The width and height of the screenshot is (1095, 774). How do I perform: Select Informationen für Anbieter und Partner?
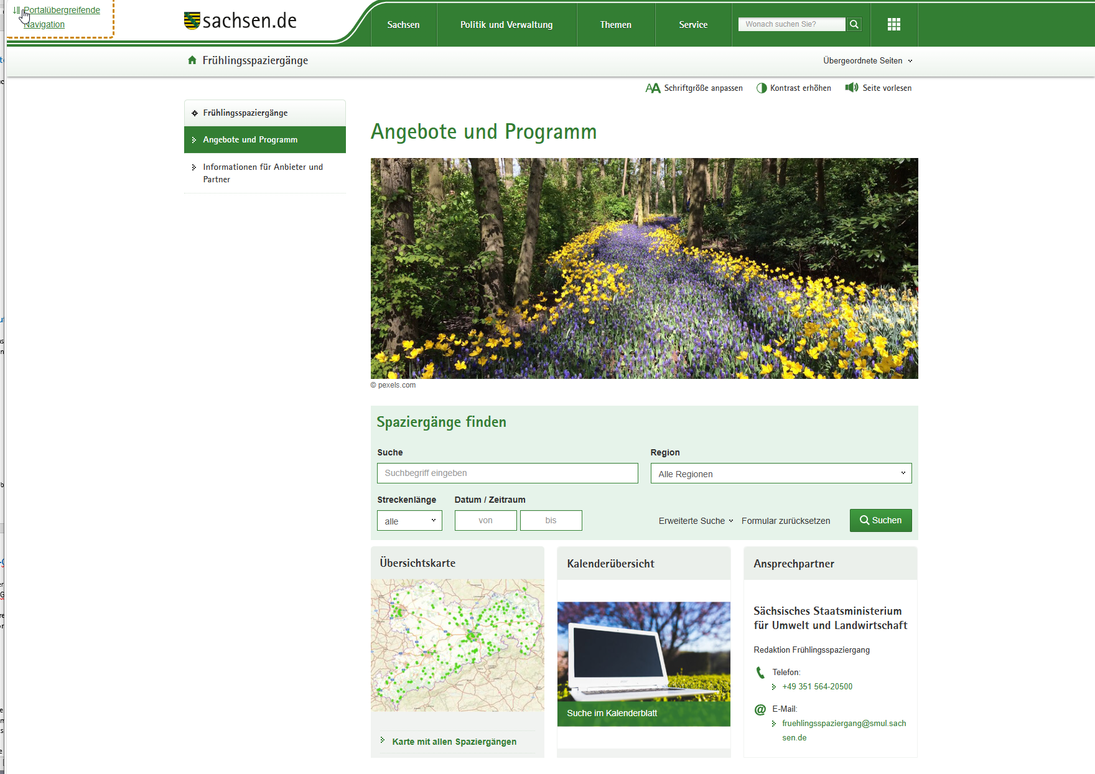tap(262, 173)
